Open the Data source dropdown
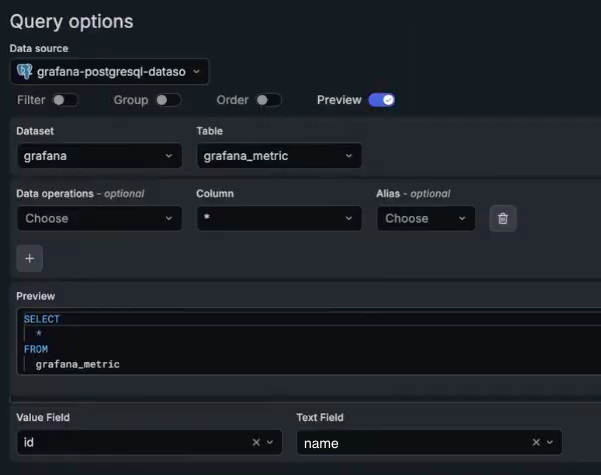Image resolution: width=601 pixels, height=475 pixels. 110,71
